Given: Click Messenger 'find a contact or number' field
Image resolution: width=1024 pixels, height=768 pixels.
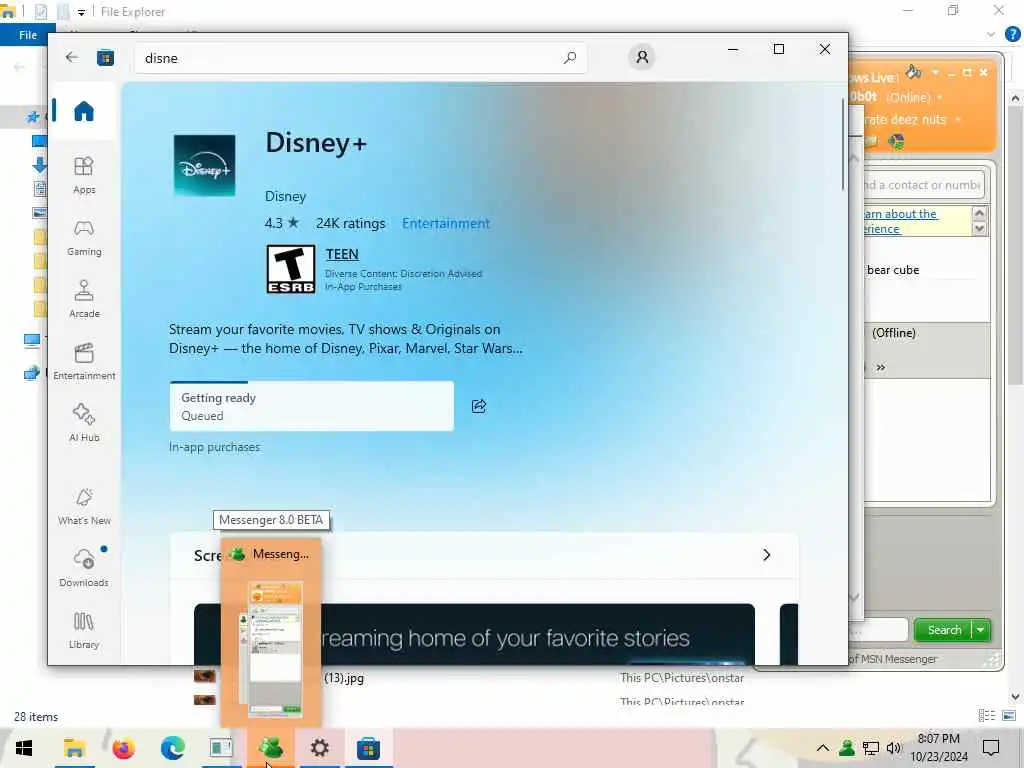Looking at the screenshot, I should [923, 185].
